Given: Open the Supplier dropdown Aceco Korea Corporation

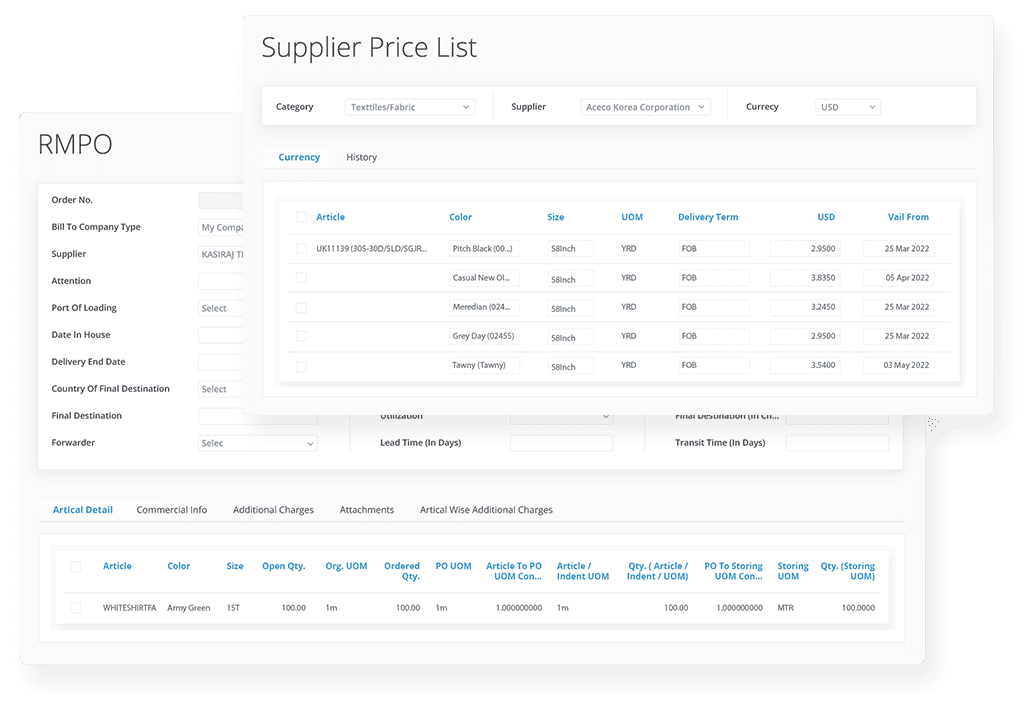Looking at the screenshot, I should [645, 107].
